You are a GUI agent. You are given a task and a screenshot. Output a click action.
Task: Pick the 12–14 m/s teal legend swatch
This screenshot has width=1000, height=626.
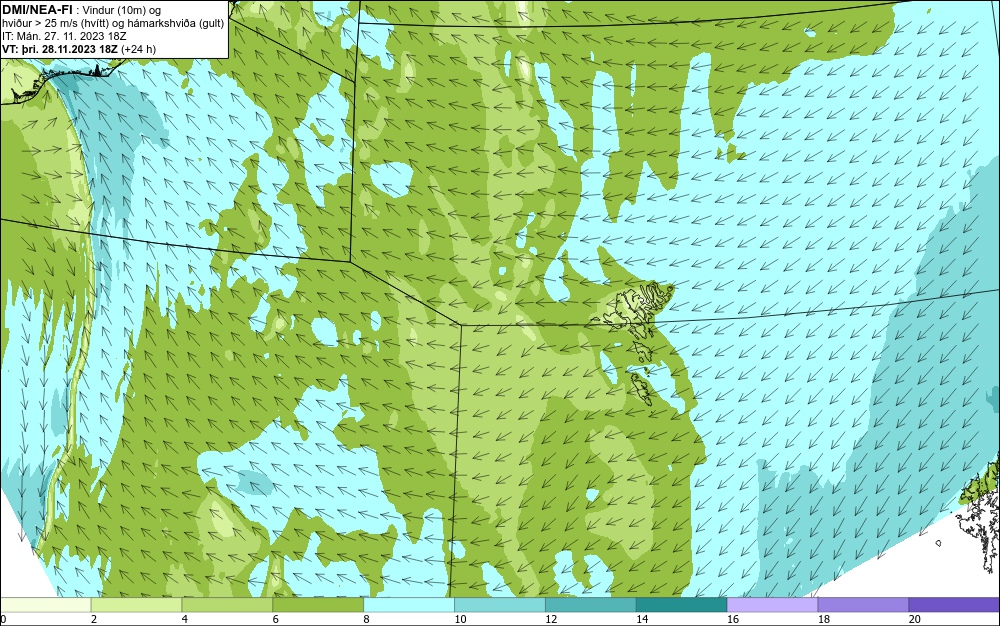(x=591, y=604)
